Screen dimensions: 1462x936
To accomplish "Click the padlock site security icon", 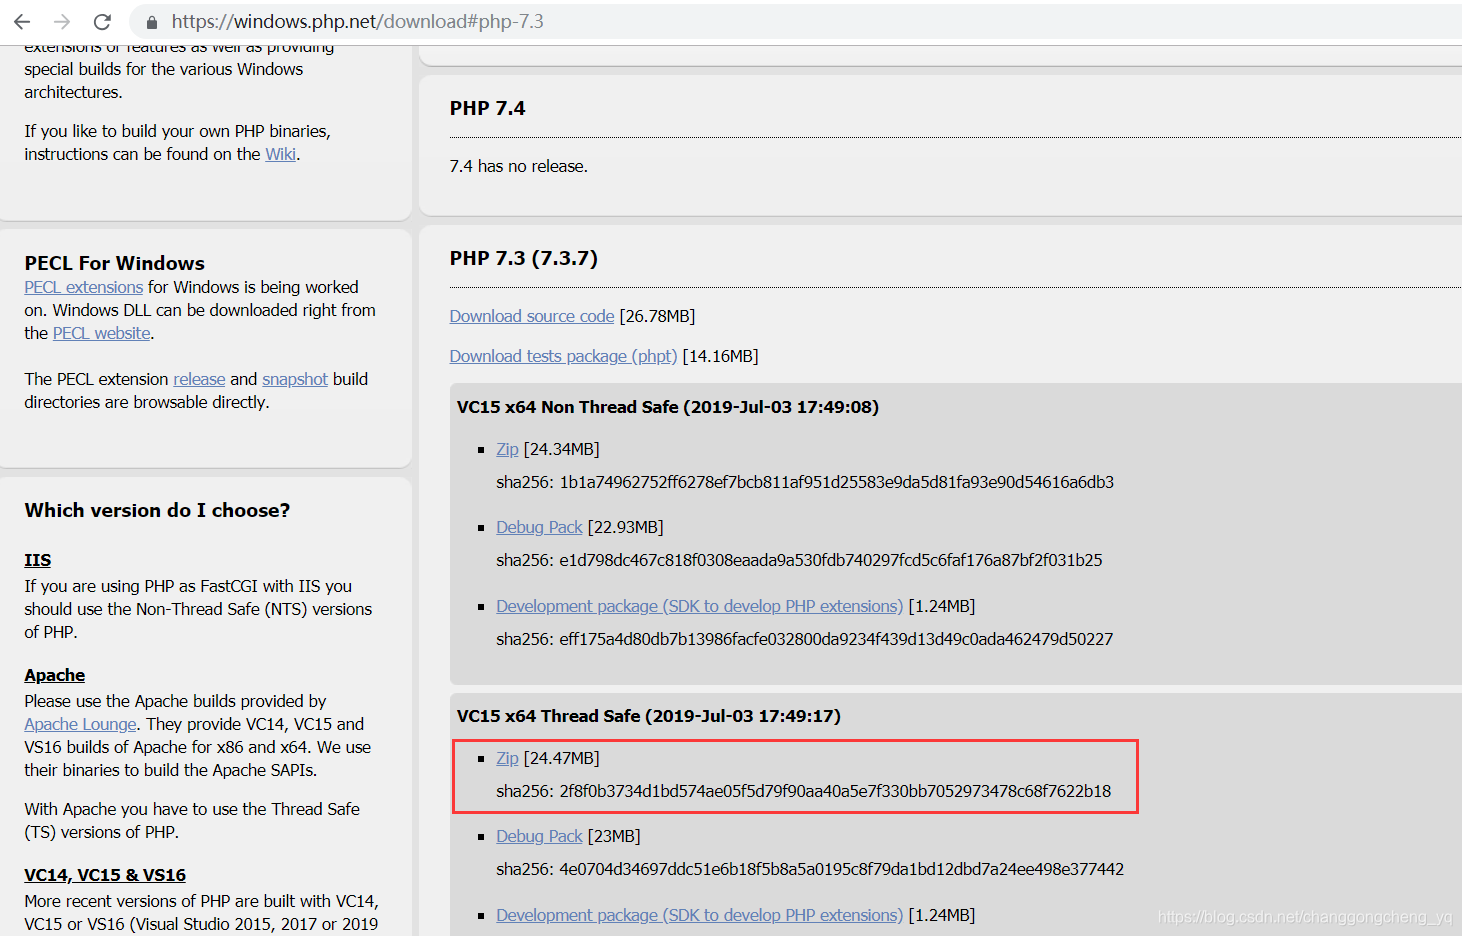I will pyautogui.click(x=152, y=22).
